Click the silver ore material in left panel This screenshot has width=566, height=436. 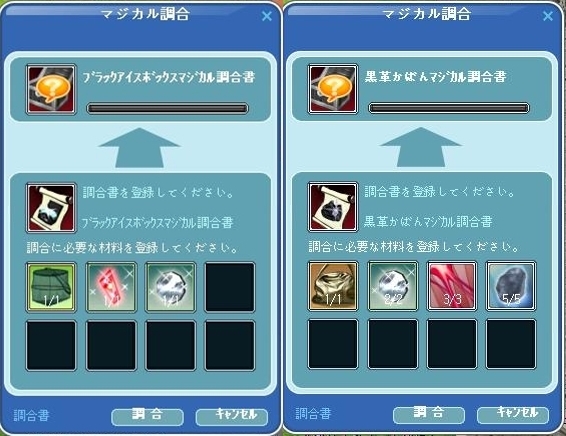click(170, 287)
